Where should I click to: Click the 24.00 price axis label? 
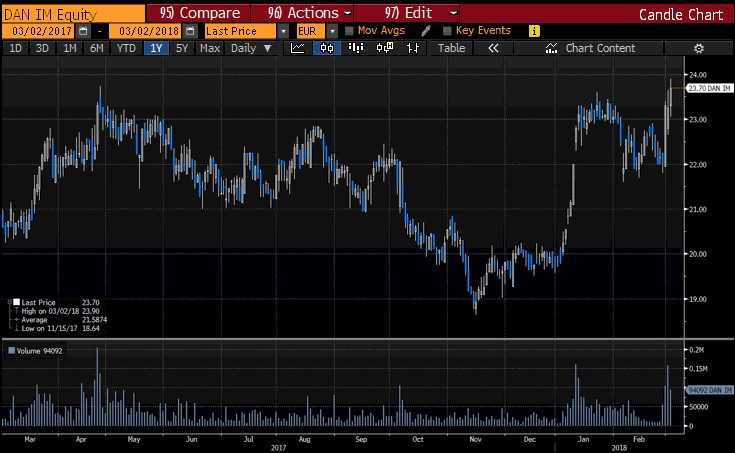tap(698, 75)
